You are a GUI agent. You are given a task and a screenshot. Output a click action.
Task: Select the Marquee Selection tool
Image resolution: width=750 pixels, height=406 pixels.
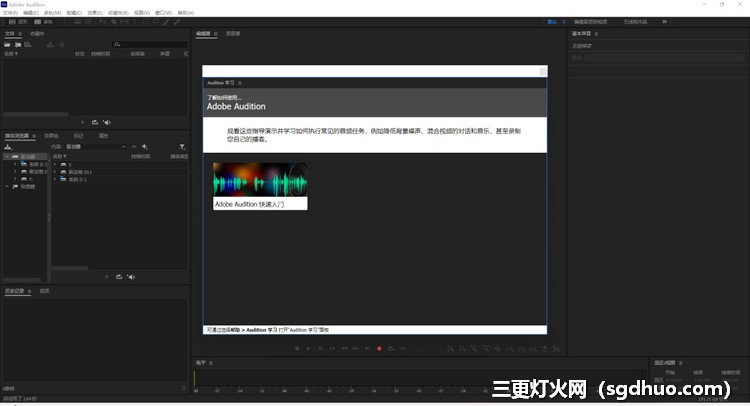pos(145,22)
